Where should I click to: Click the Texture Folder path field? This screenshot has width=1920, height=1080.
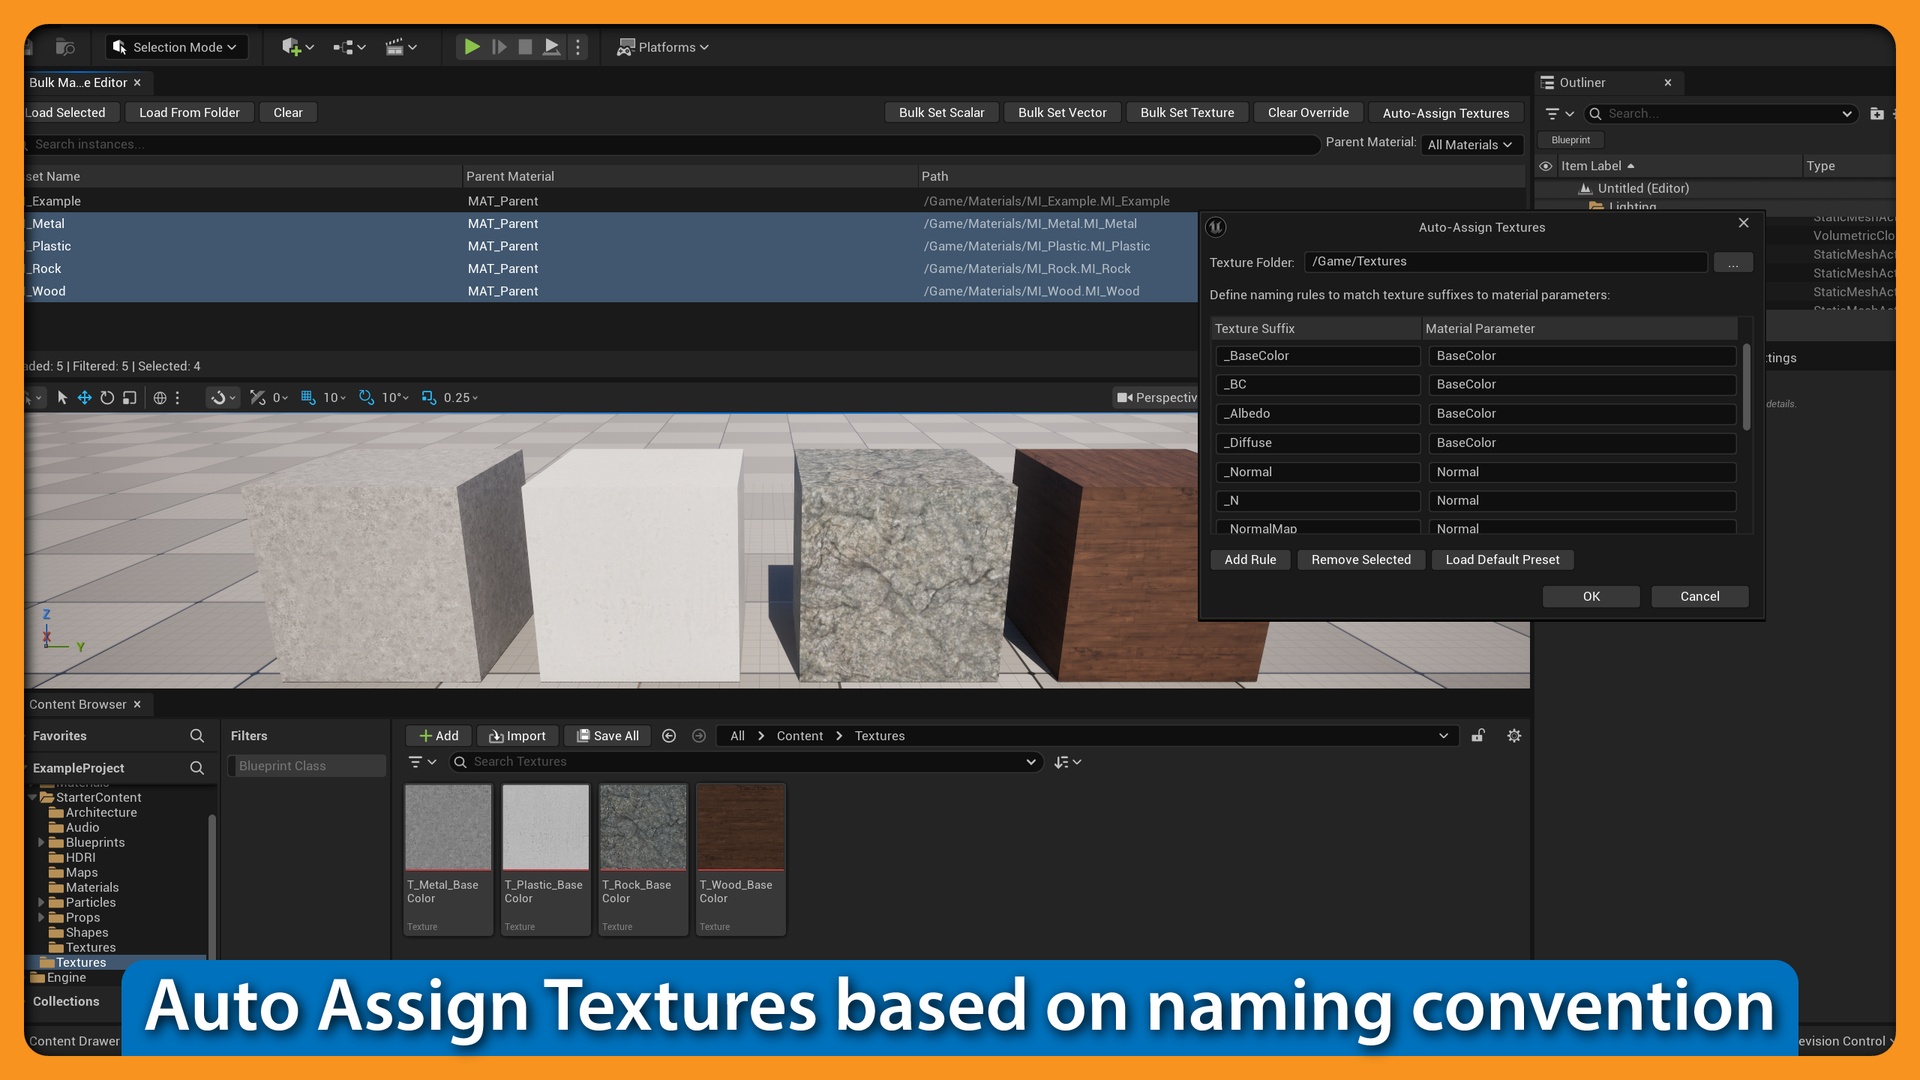point(1506,262)
